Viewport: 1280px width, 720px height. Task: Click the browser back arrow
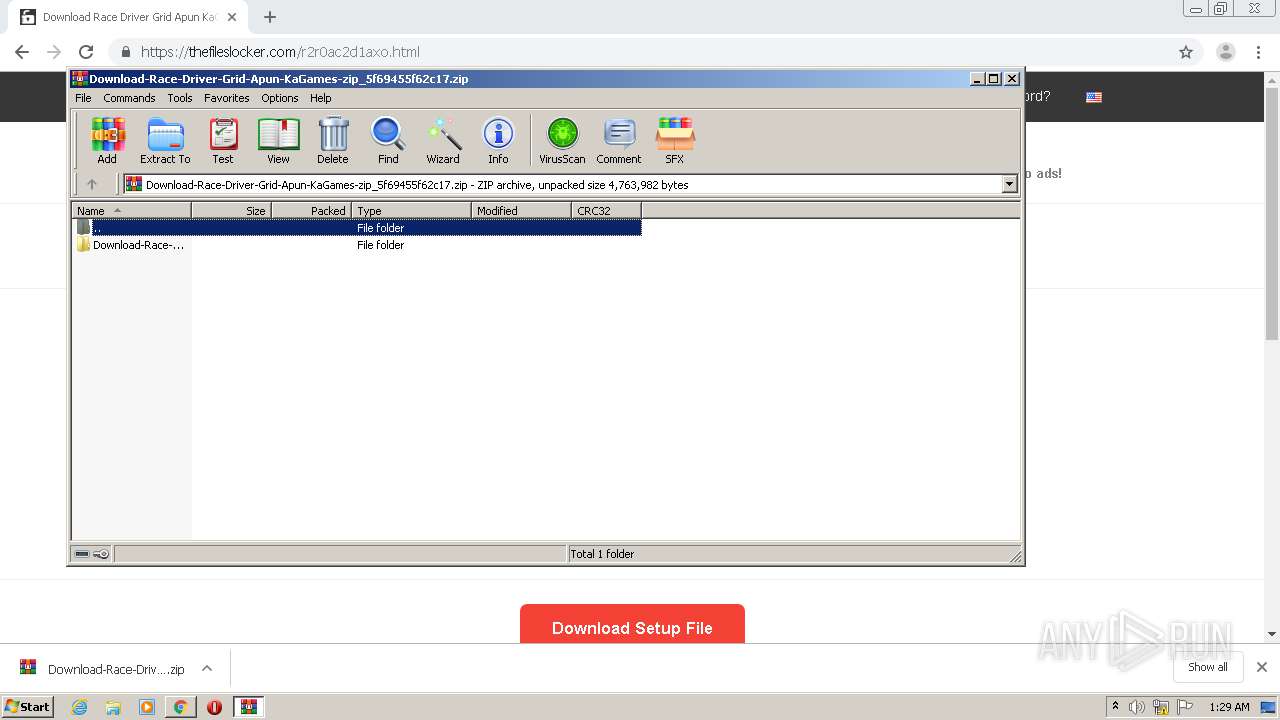22,52
